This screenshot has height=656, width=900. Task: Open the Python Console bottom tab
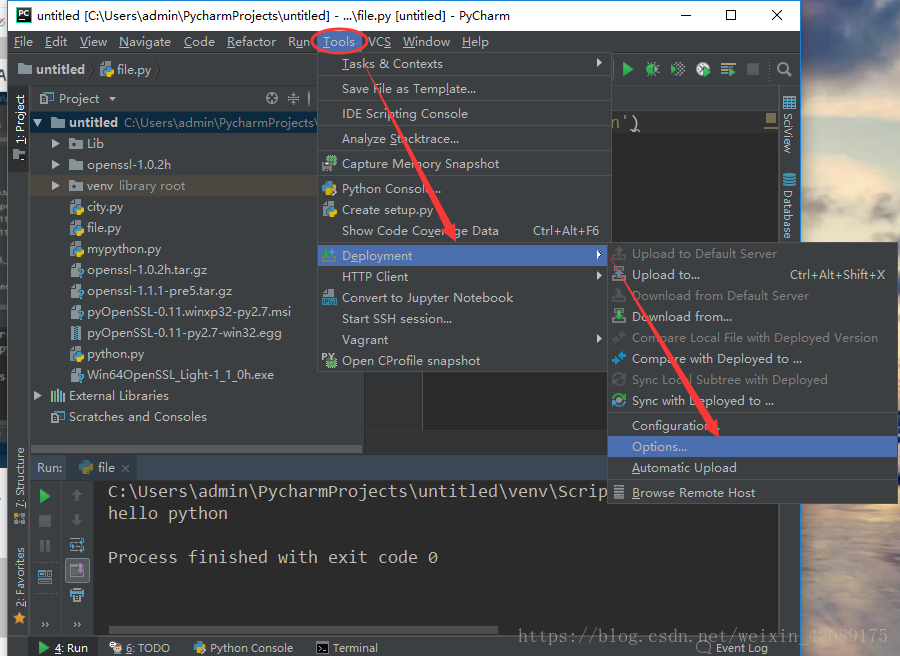(x=243, y=647)
